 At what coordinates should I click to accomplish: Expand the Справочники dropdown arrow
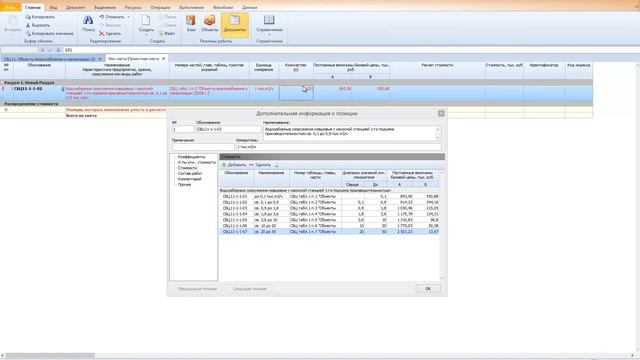pyautogui.click(x=269, y=35)
